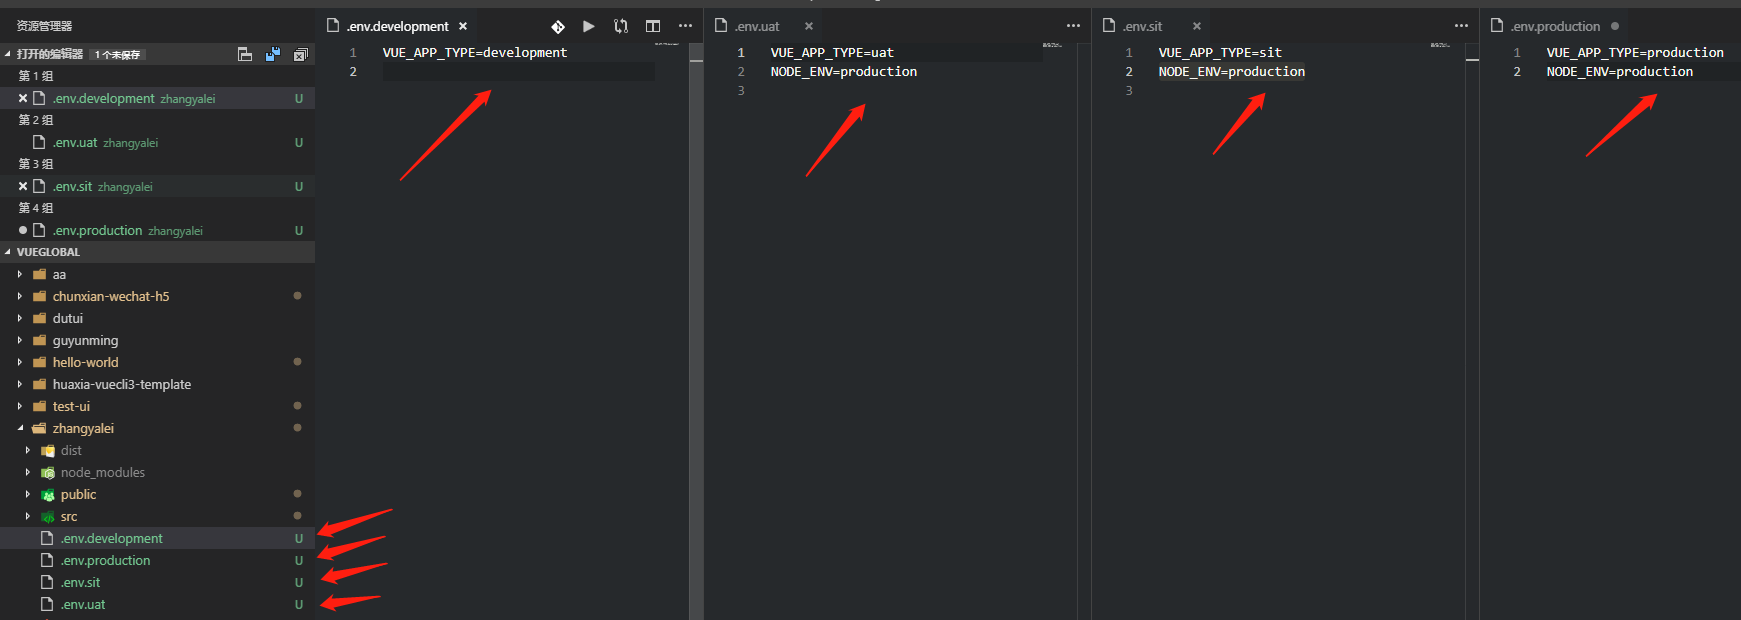The height and width of the screenshot is (620, 1741).
Task: Click VUE_APP_TYPE=production line in editor
Action: click(1635, 52)
